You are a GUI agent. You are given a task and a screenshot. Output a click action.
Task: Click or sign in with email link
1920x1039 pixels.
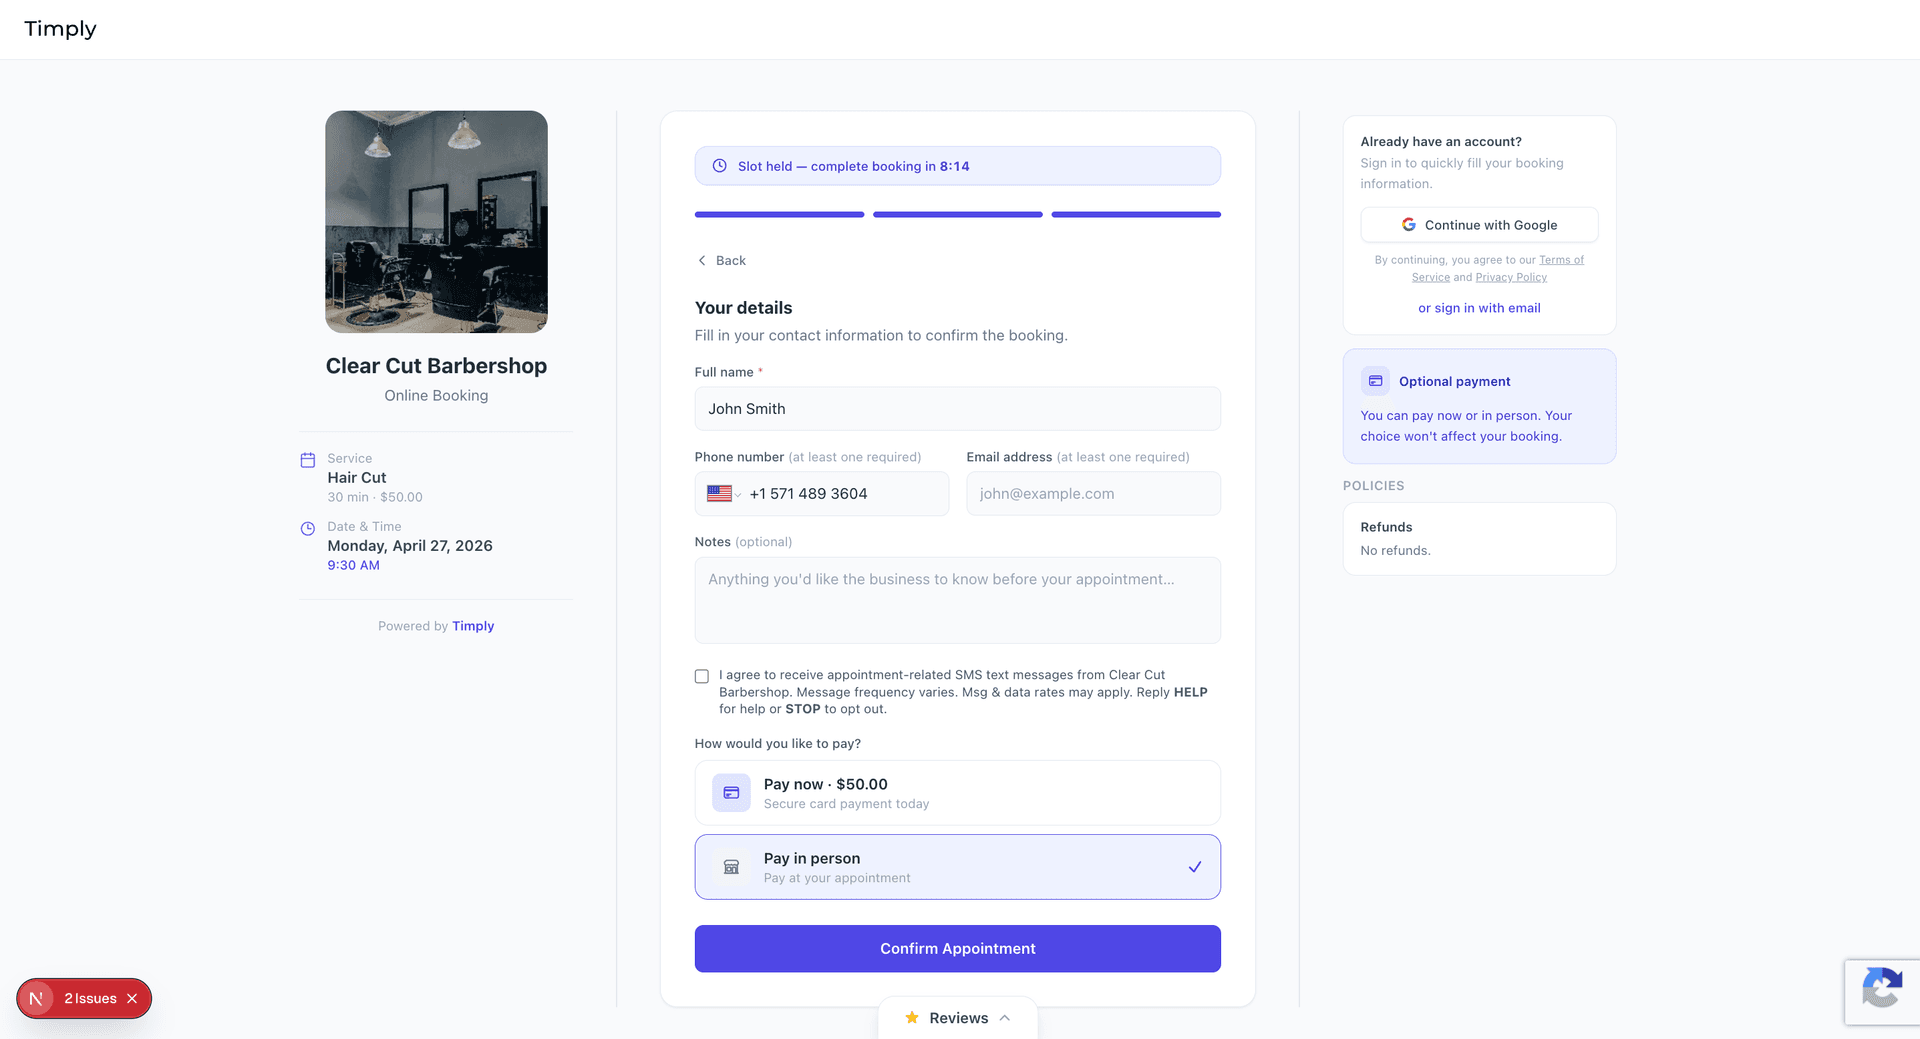[1479, 308]
